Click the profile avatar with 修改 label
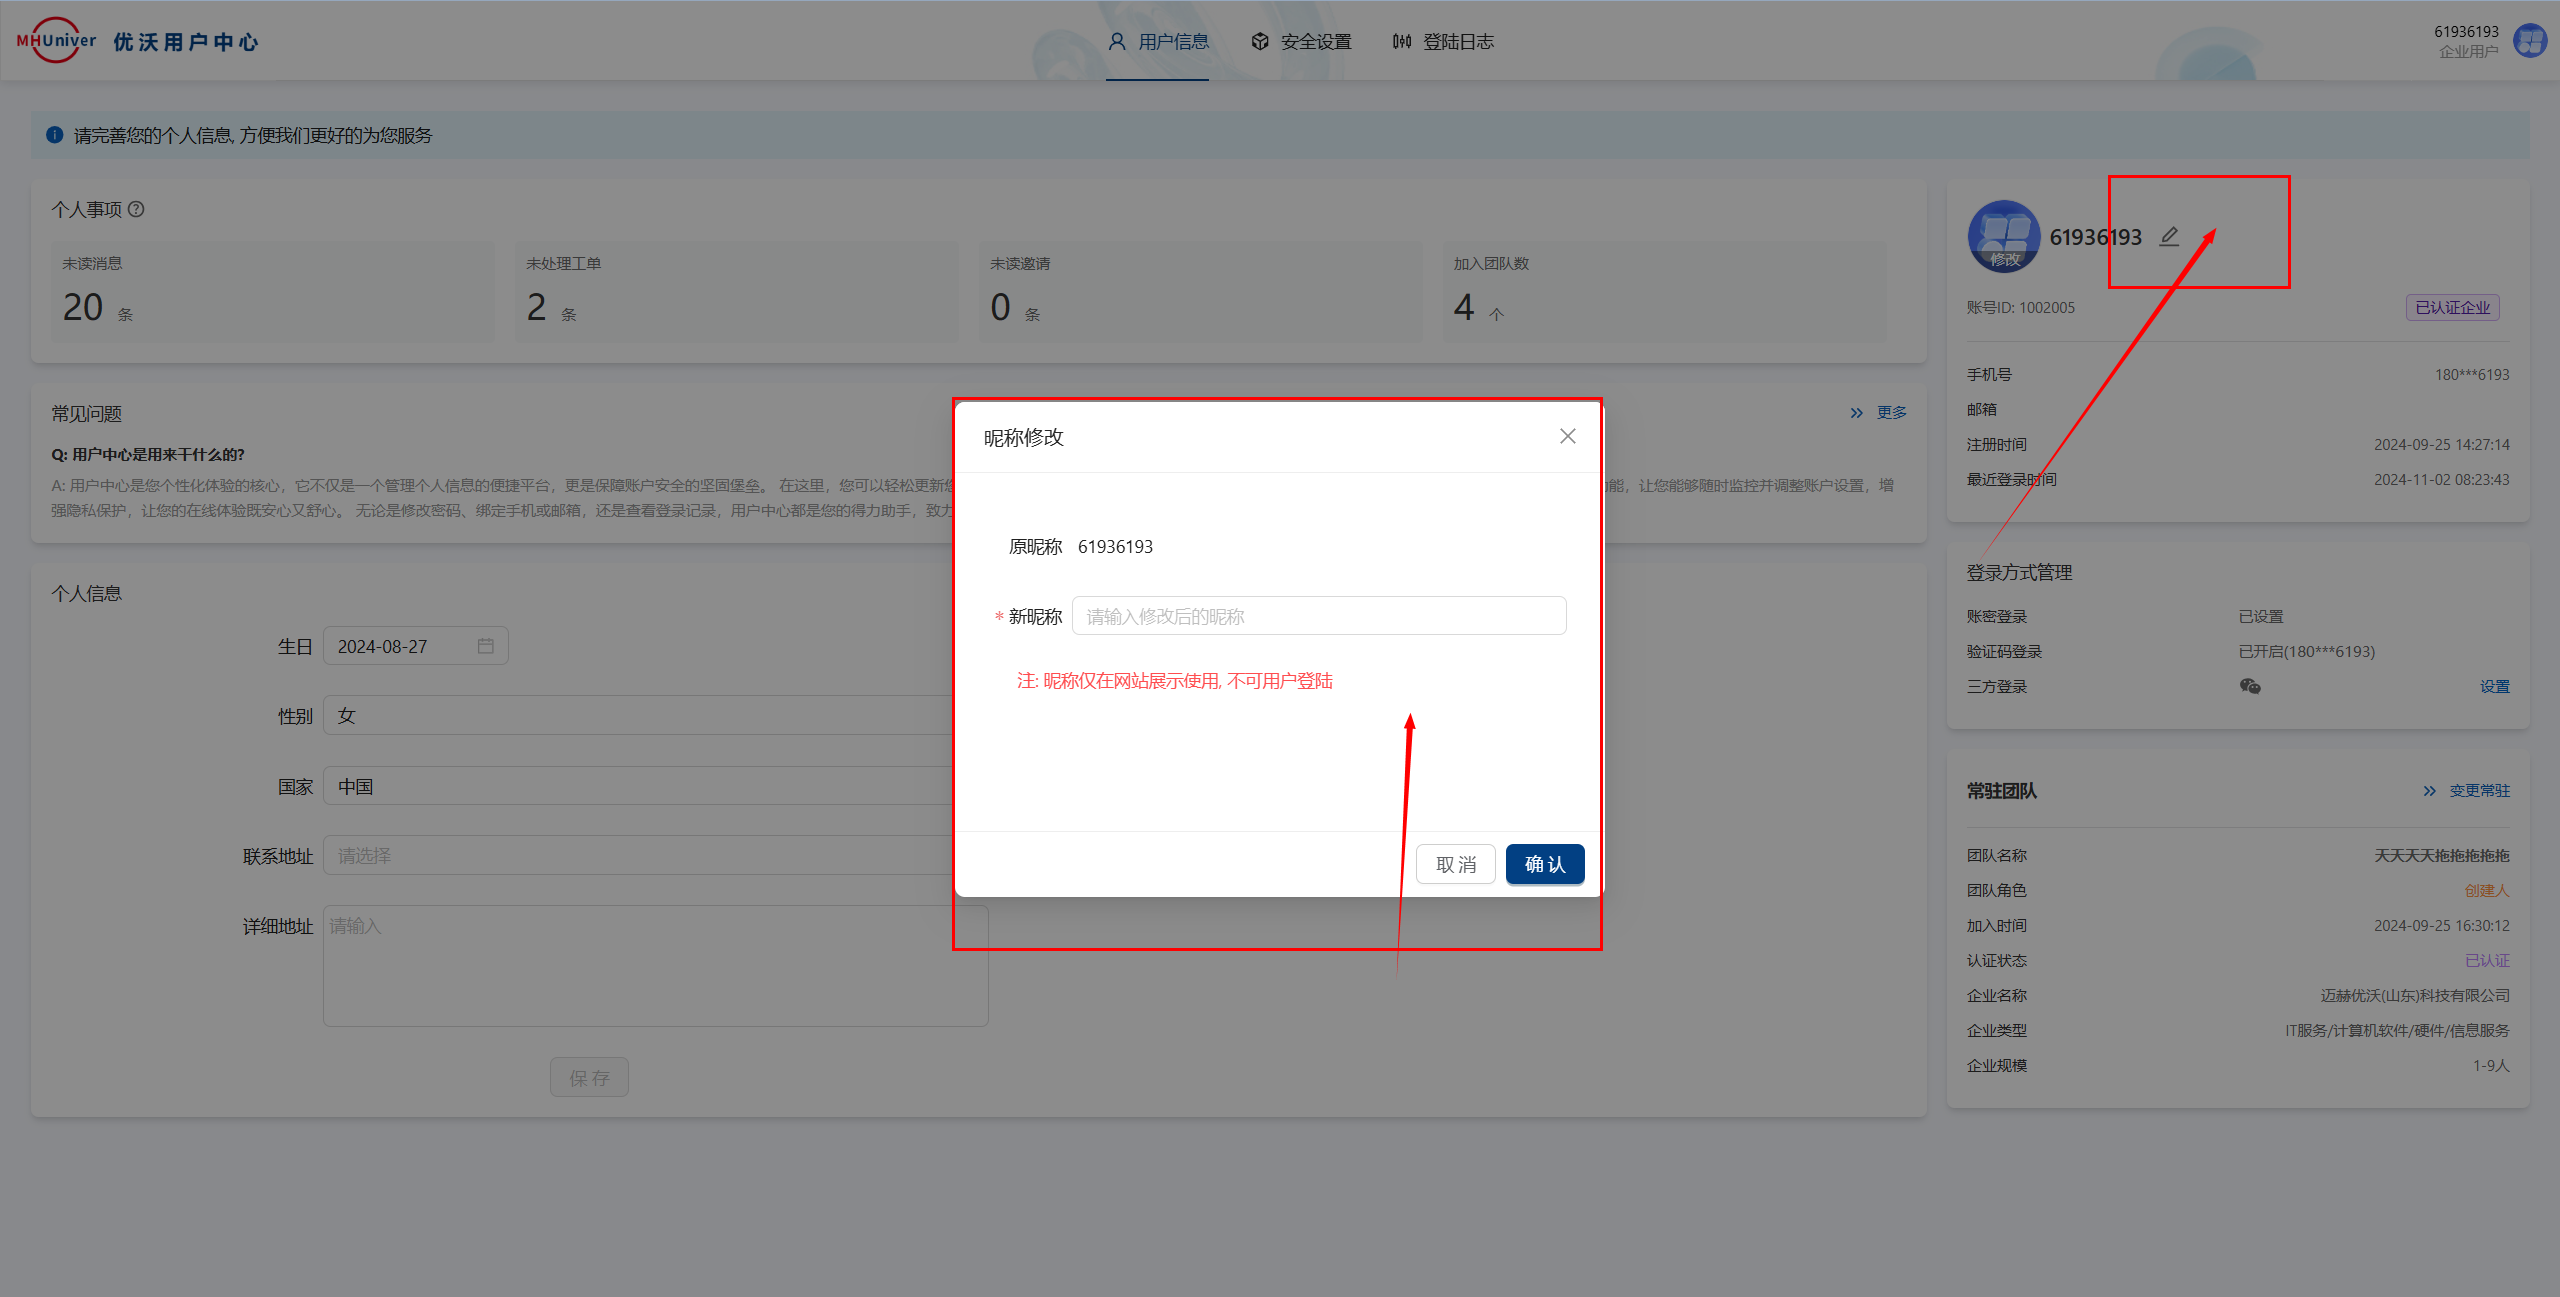 pos(2003,237)
